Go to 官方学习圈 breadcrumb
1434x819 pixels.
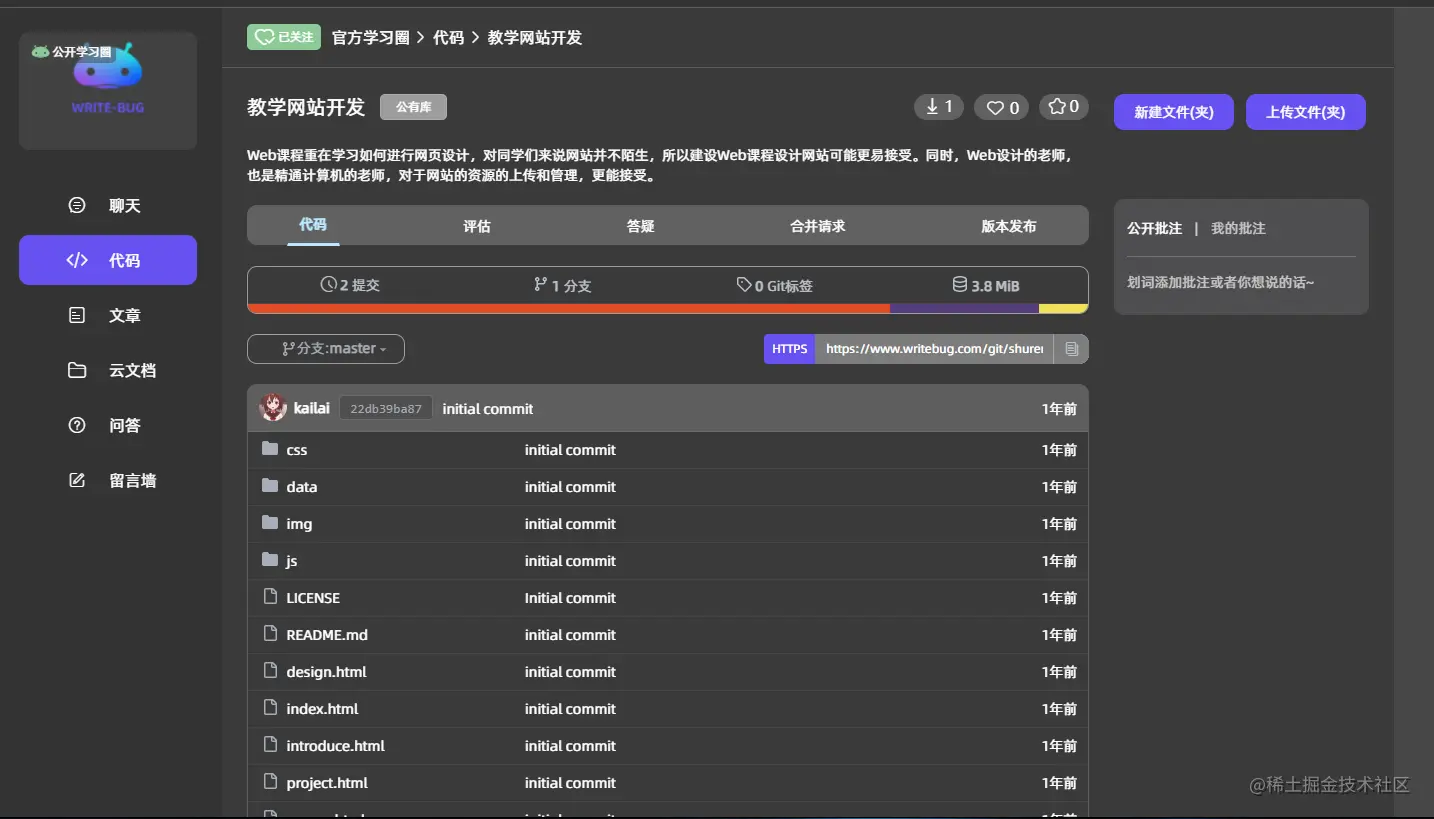point(371,37)
